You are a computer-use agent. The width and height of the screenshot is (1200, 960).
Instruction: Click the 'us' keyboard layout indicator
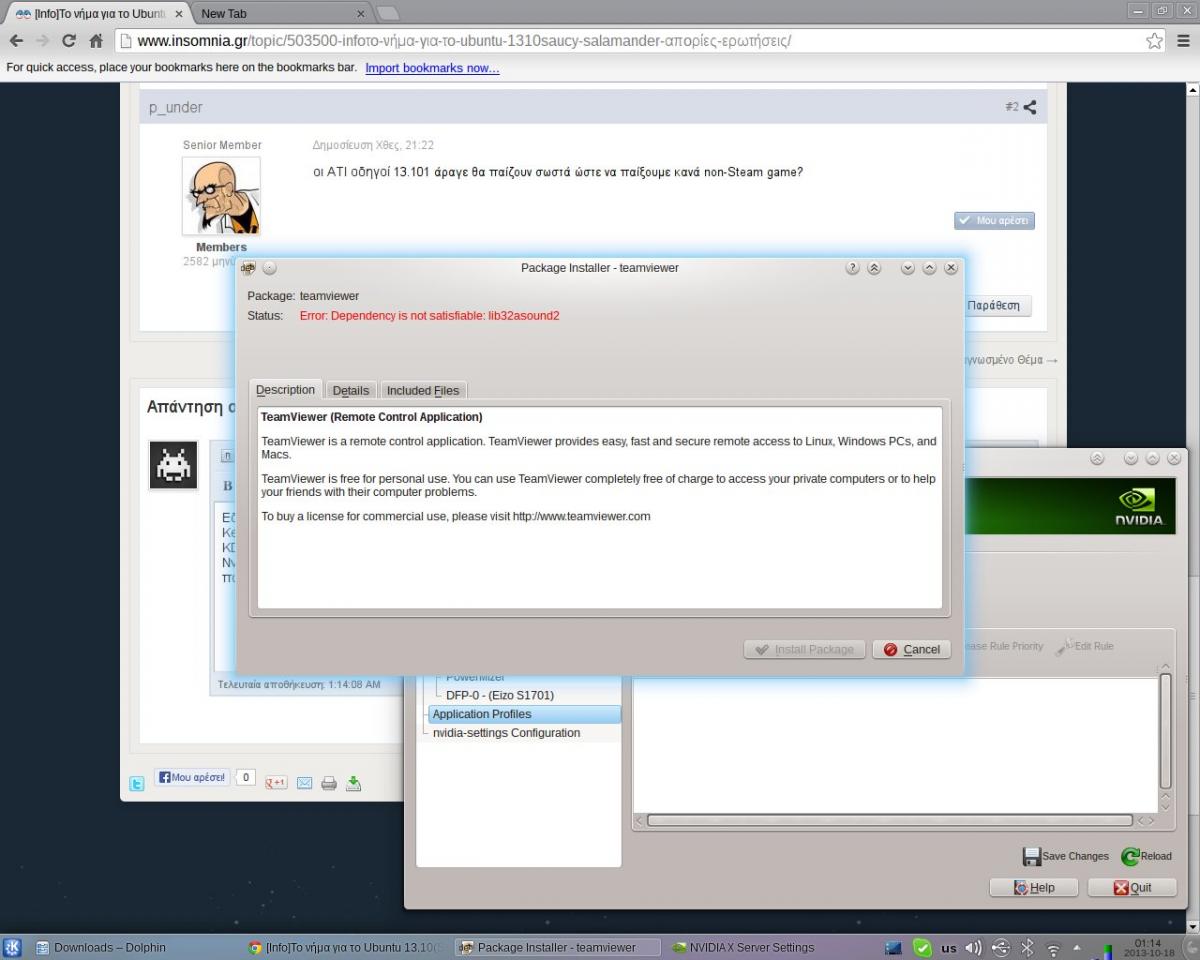click(x=948, y=948)
